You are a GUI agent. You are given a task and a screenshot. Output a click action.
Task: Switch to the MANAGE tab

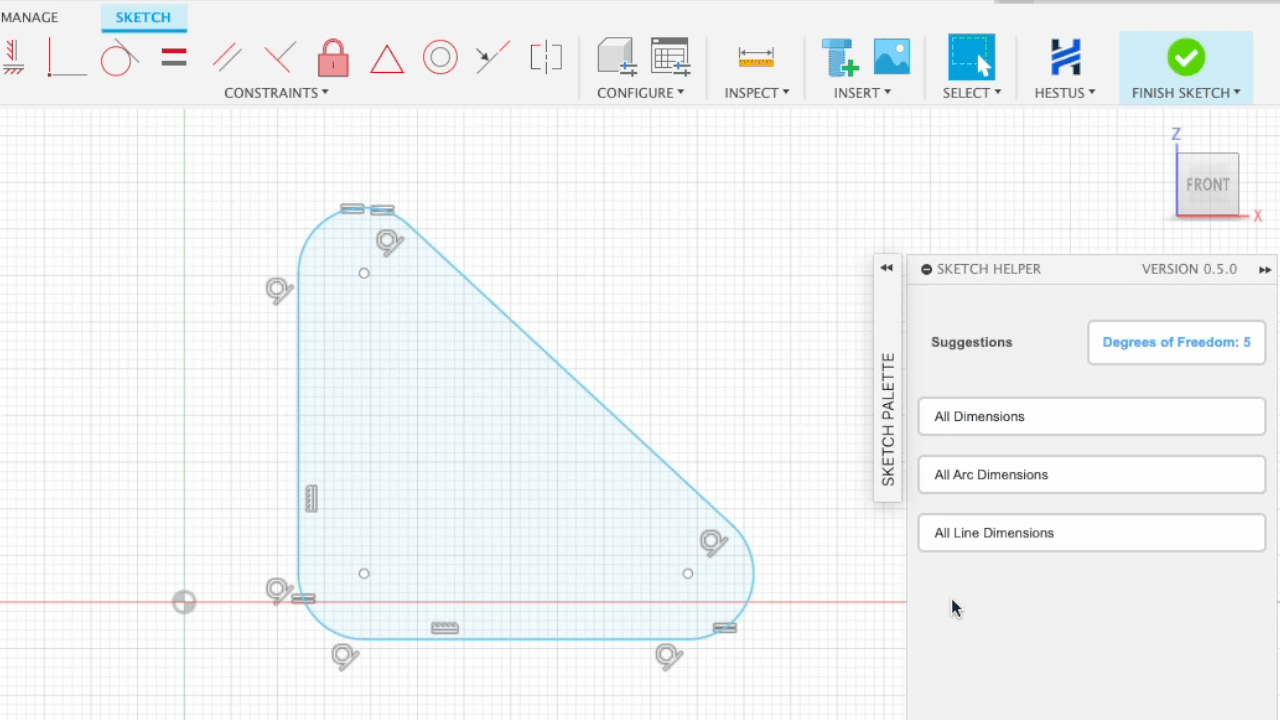30,17
